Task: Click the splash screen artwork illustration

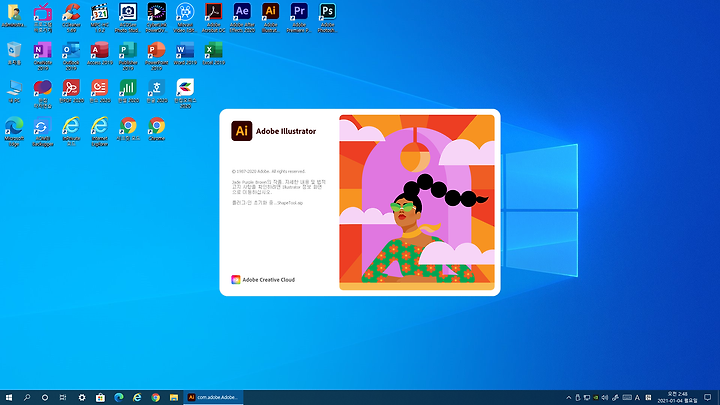Action: [x=417, y=202]
